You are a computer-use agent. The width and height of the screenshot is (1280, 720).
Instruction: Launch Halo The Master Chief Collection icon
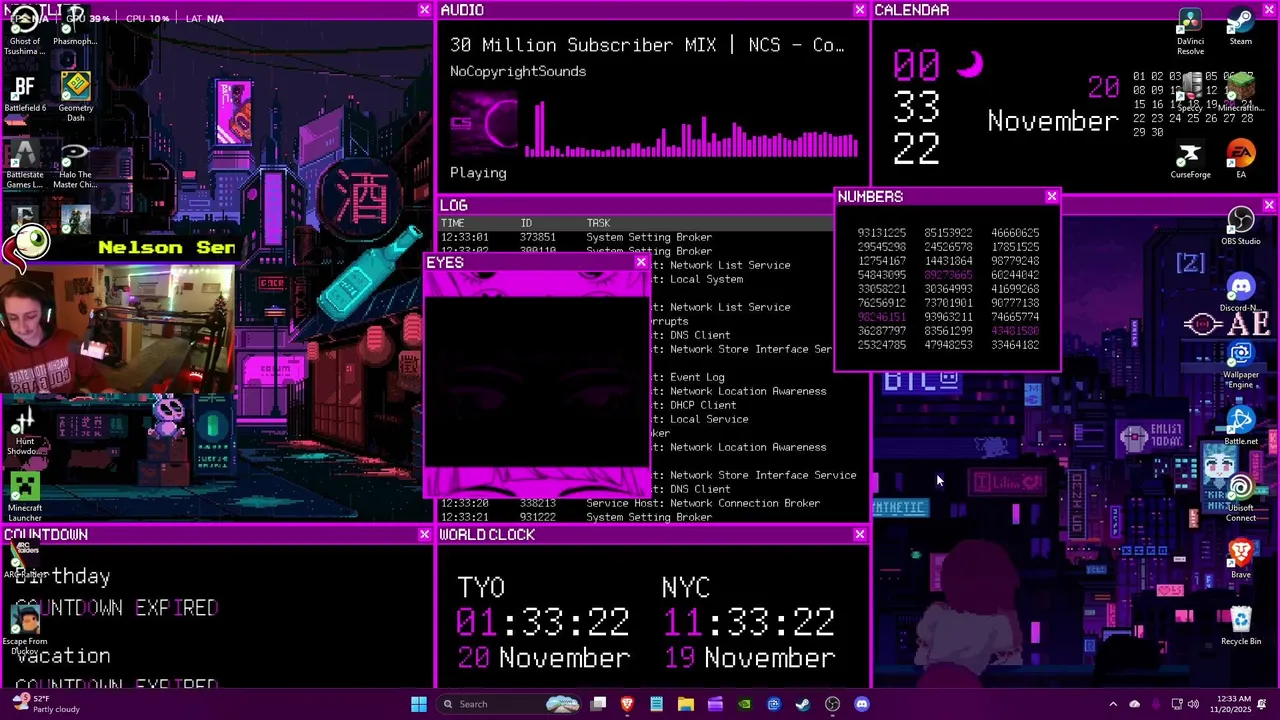[x=75, y=164]
